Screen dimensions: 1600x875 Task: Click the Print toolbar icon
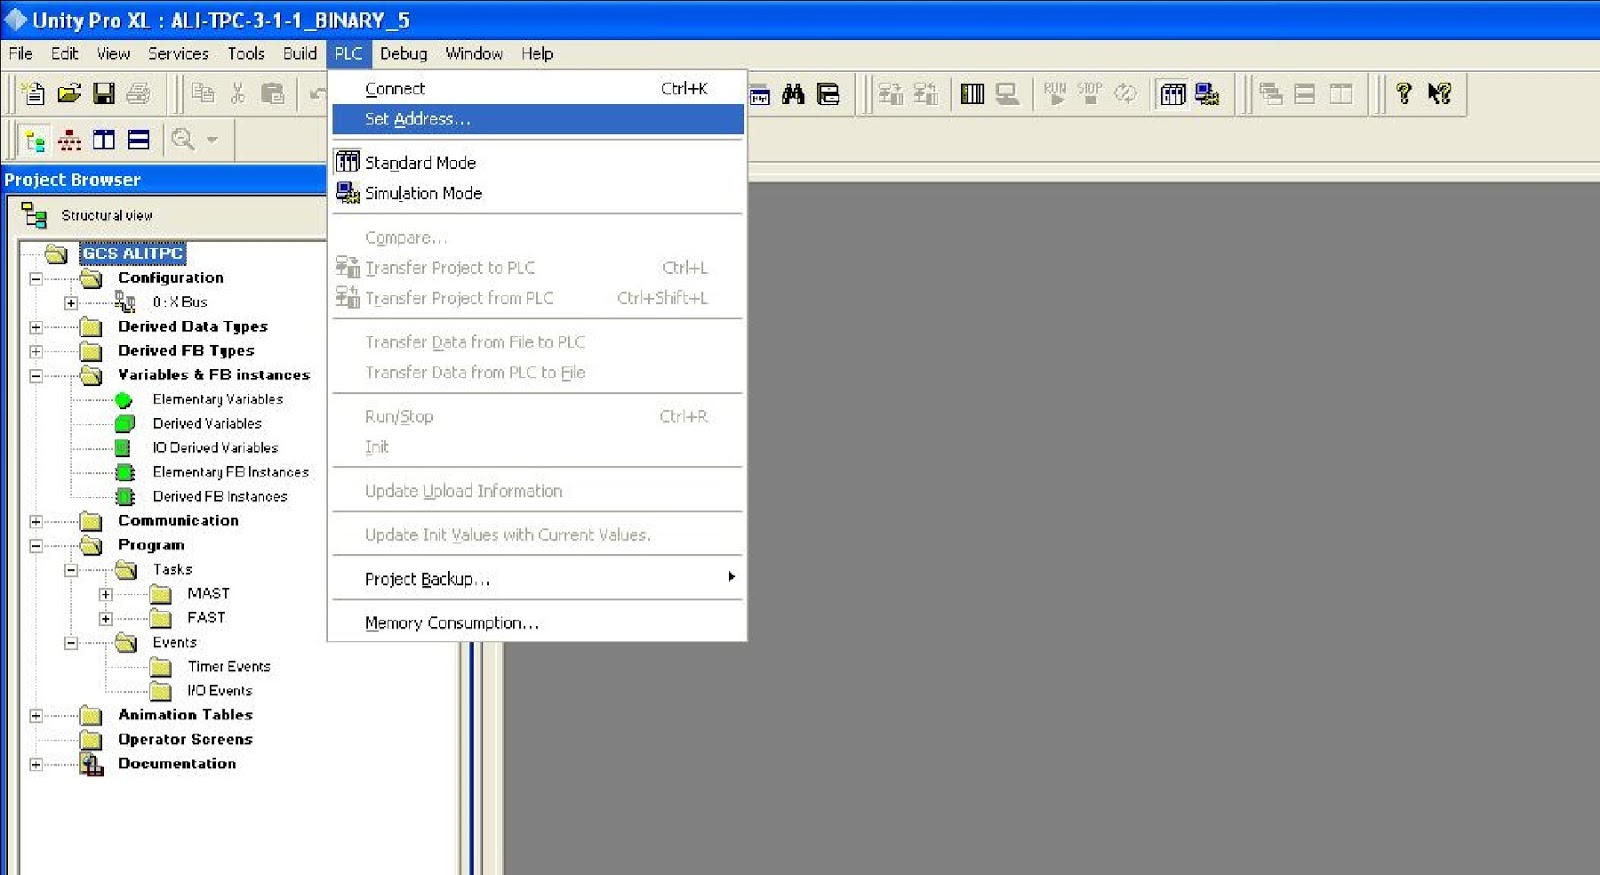138,93
